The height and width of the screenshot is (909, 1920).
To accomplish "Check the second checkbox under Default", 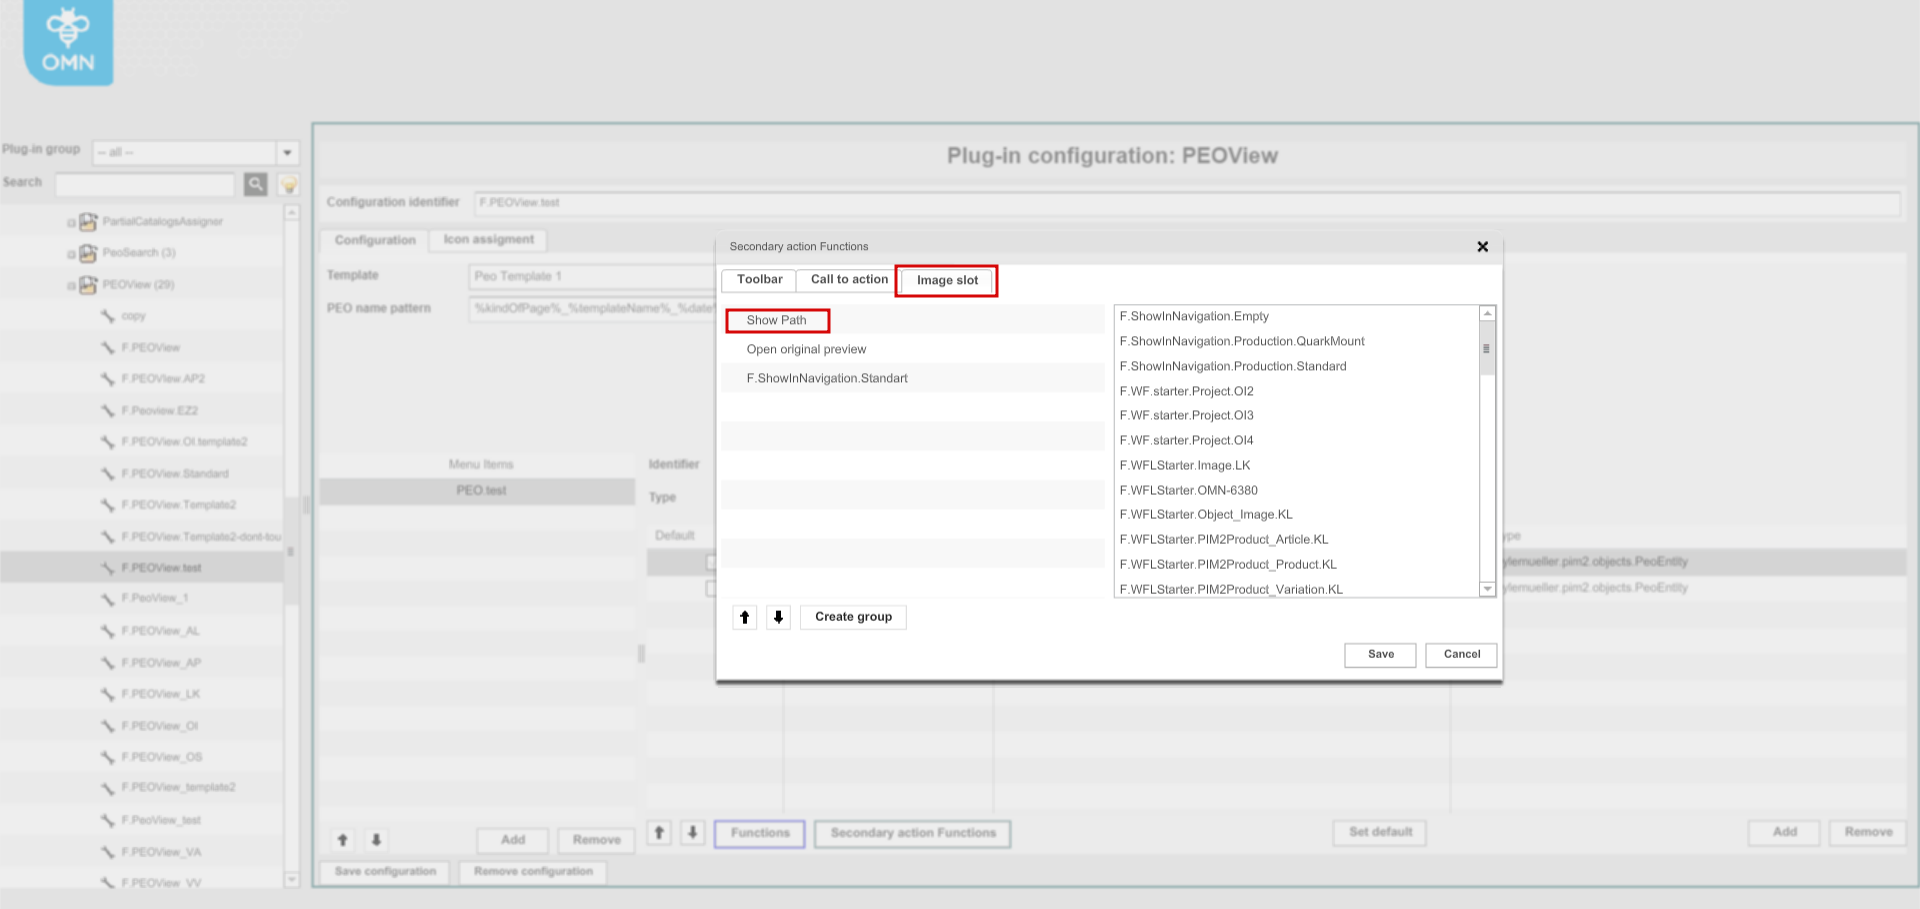I will coord(710,588).
